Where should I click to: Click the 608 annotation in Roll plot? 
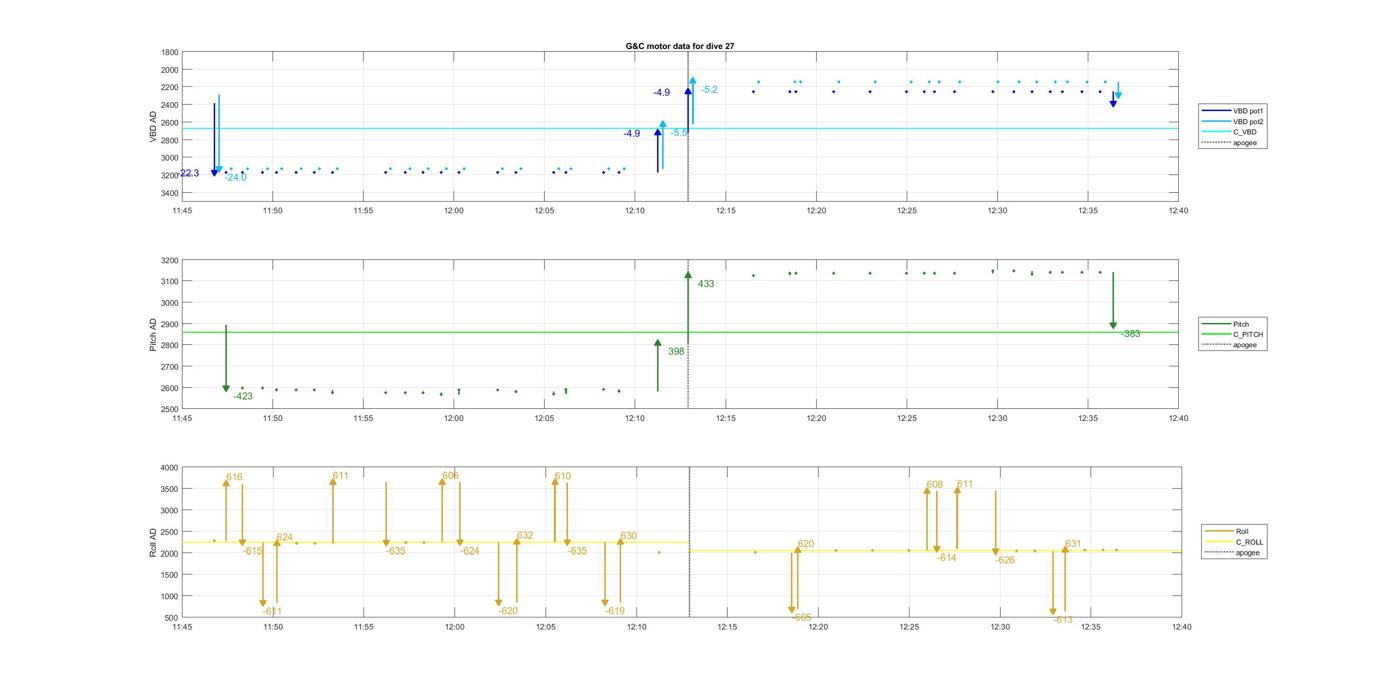point(934,484)
